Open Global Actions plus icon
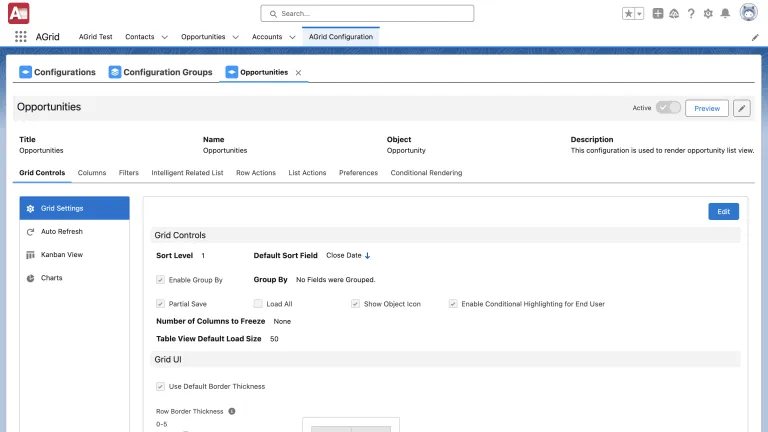The height and width of the screenshot is (432, 768). 658,14
